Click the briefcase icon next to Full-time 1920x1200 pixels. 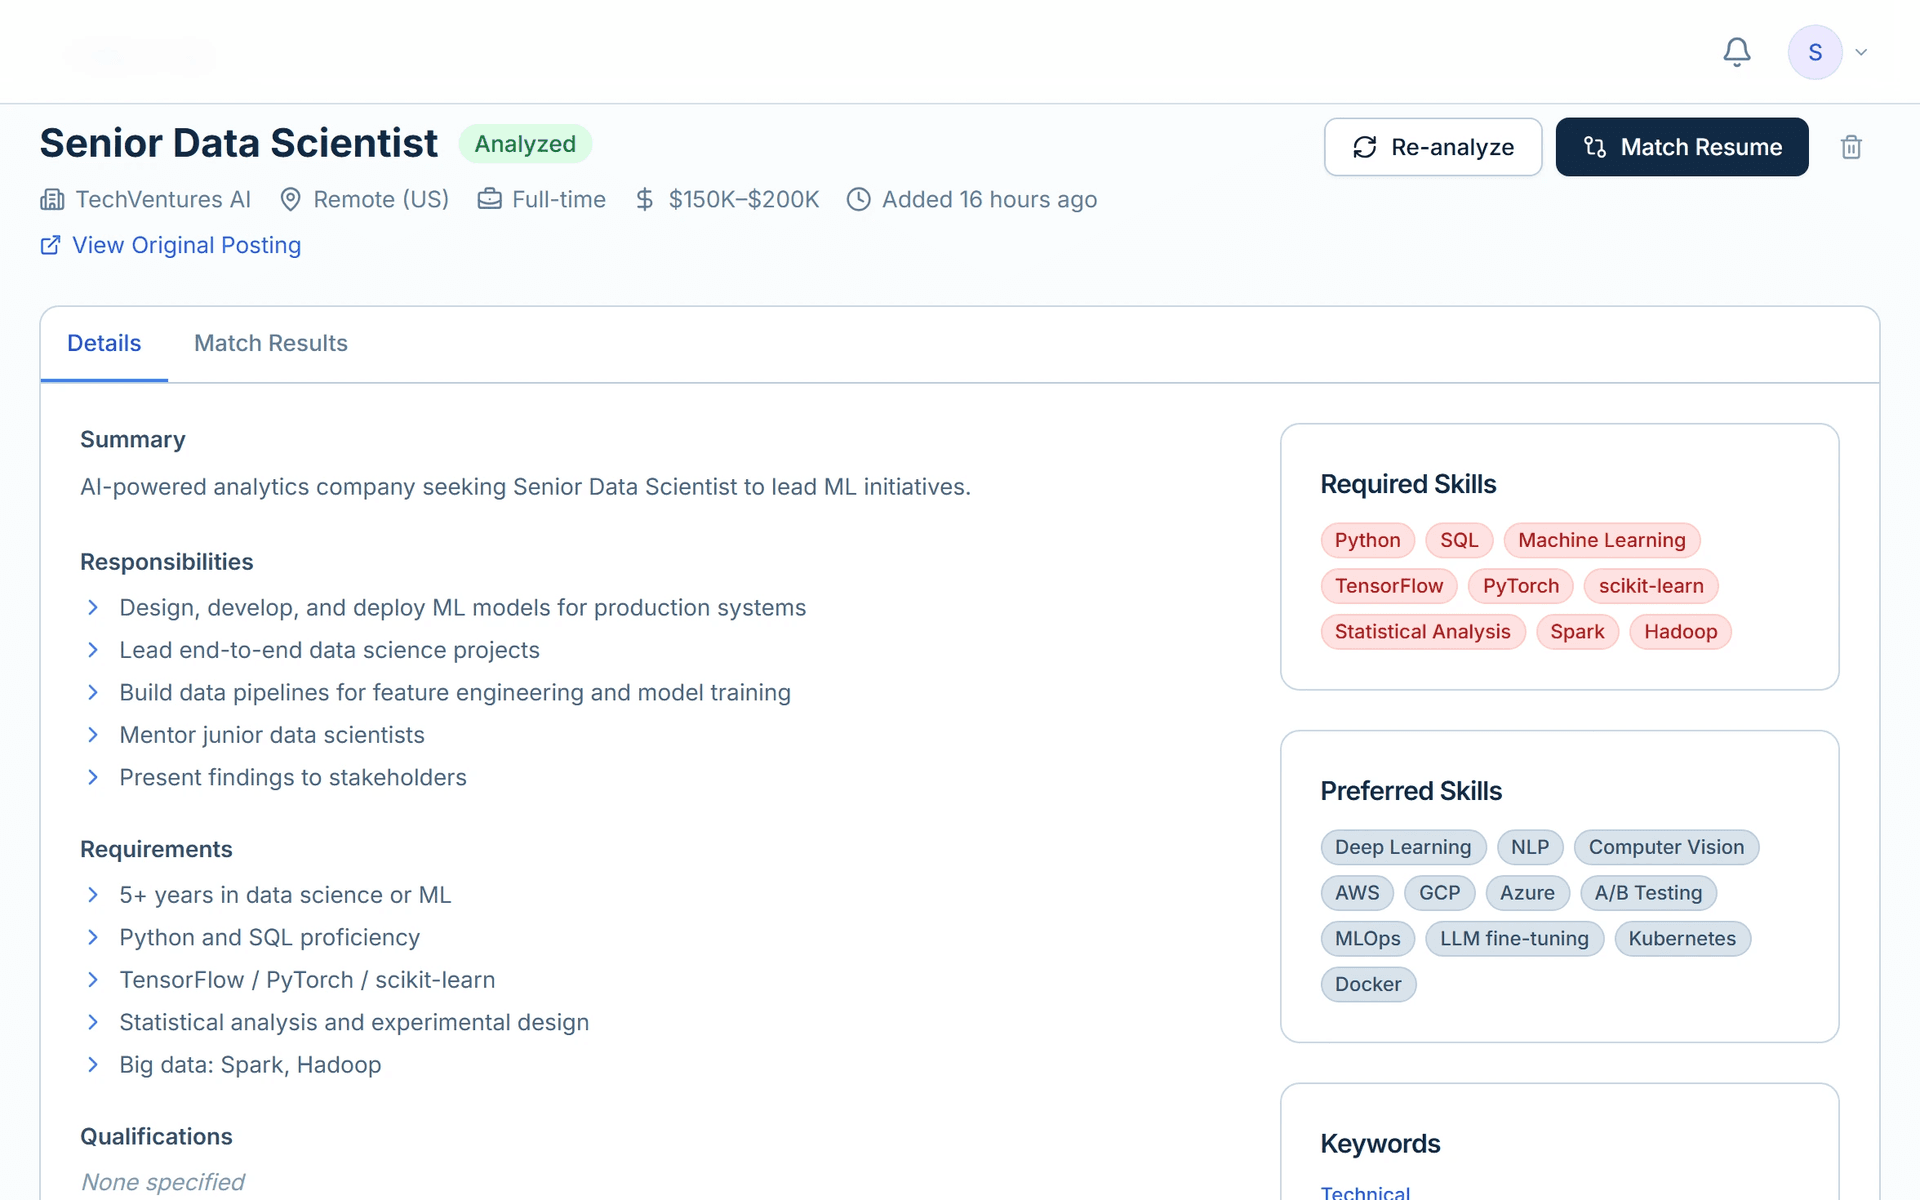click(x=489, y=199)
